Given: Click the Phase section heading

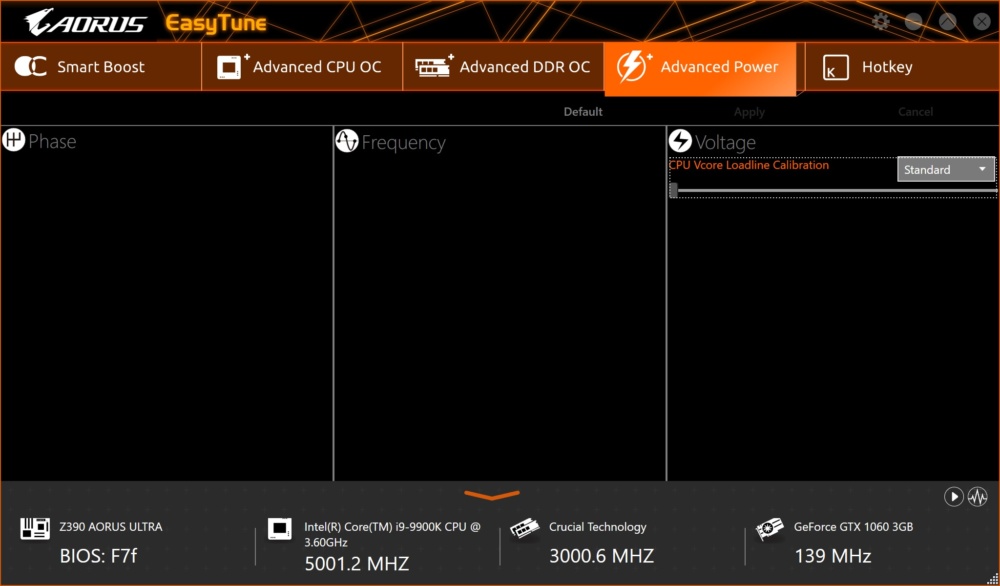Looking at the screenshot, I should point(52,141).
